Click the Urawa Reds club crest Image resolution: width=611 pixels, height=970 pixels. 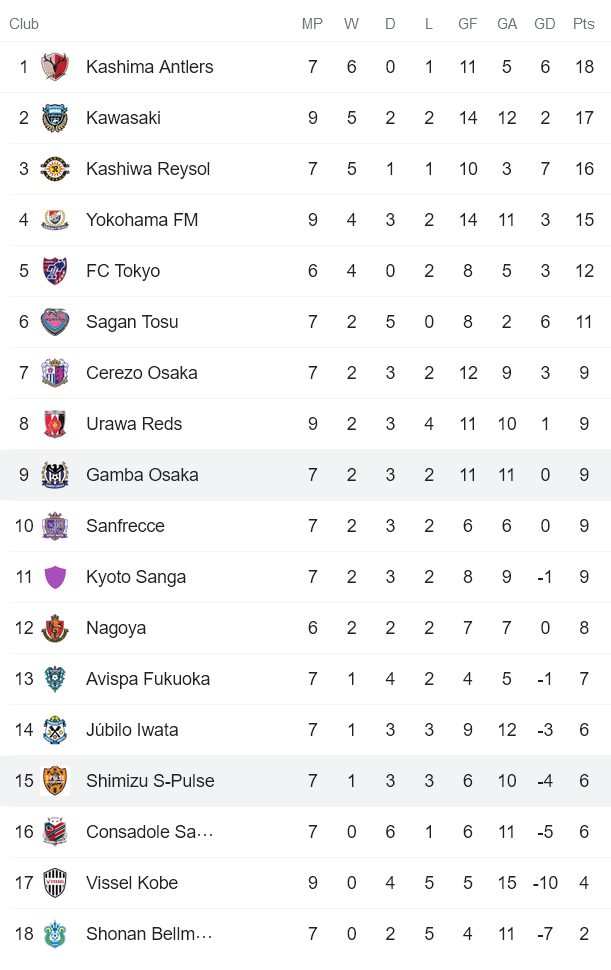click(57, 423)
